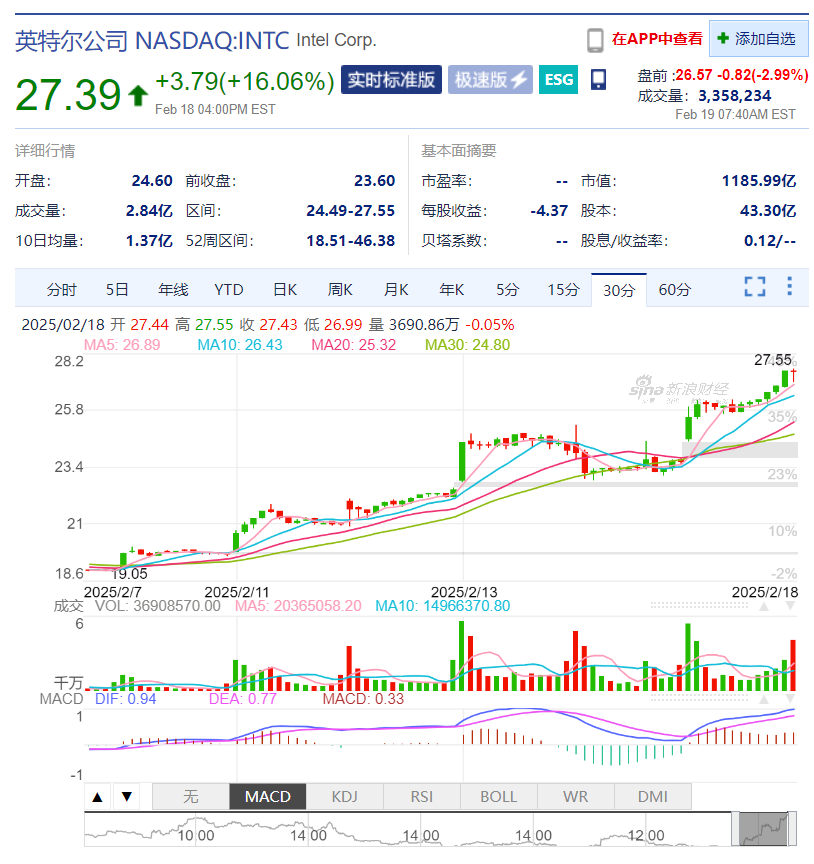Click the 股本 value 43.30亿
Image resolution: width=814 pixels, height=864 pixels.
pyautogui.click(x=768, y=211)
